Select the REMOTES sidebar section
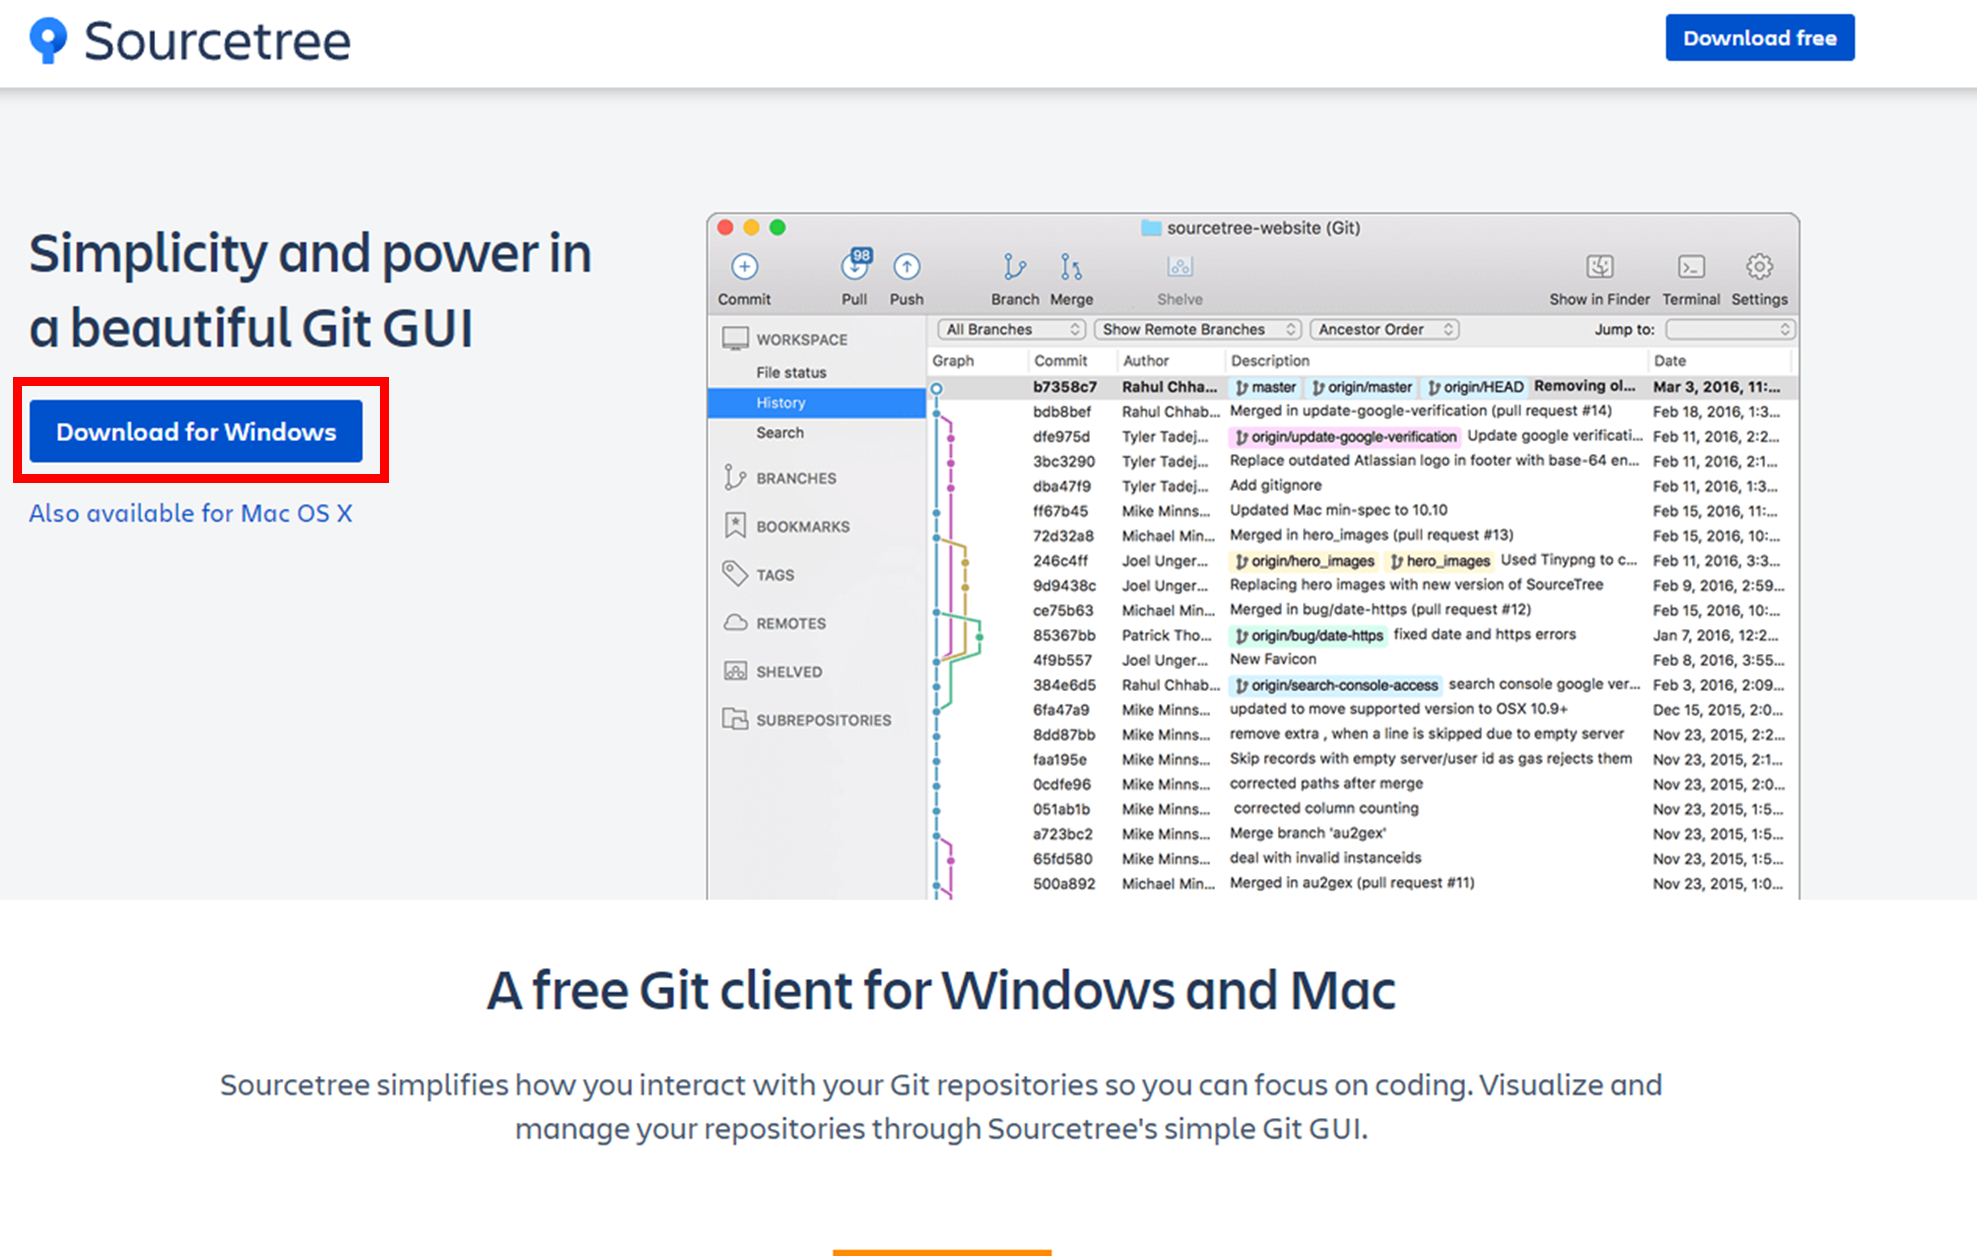The image size is (1977, 1256). click(x=791, y=623)
